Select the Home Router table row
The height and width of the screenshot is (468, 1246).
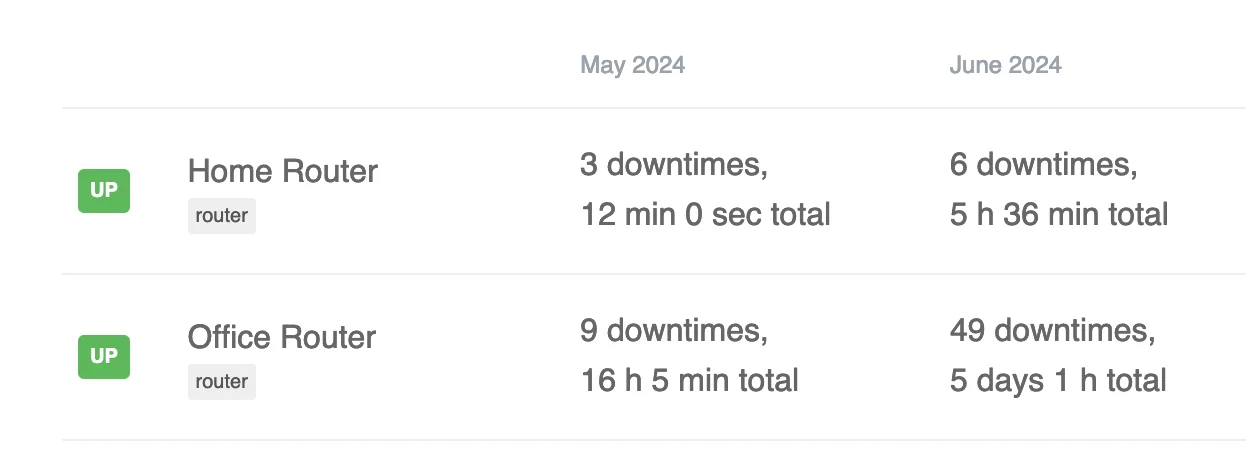point(450,191)
